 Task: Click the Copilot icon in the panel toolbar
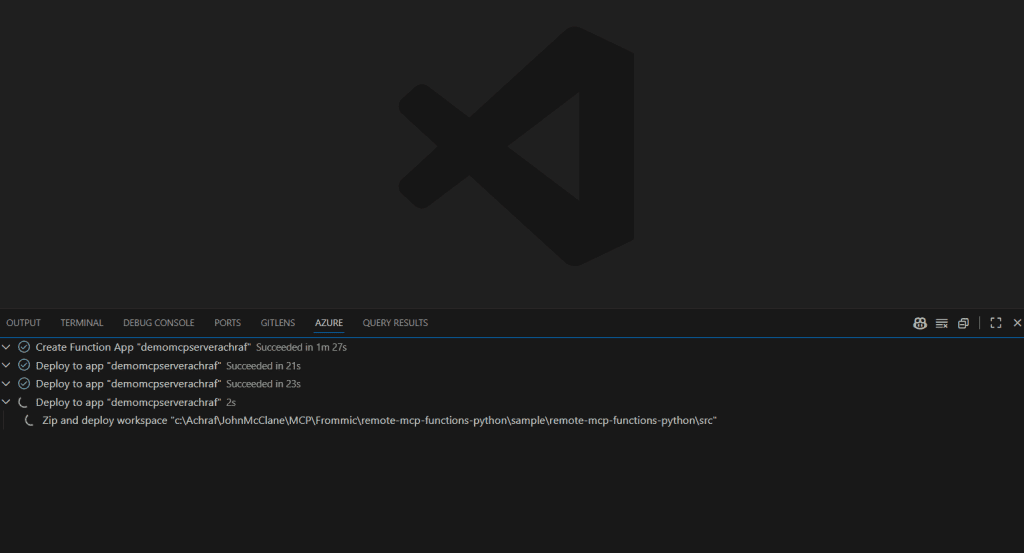click(919, 323)
